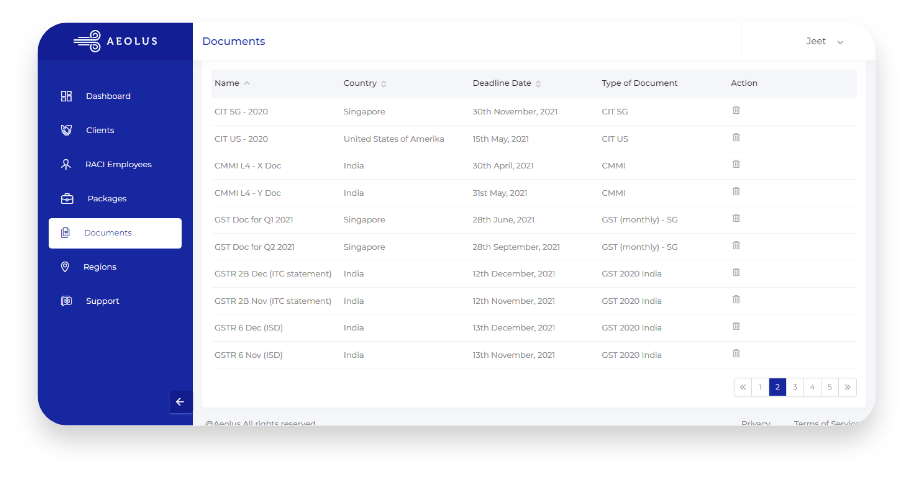Click the Aeolus logo

point(115,41)
